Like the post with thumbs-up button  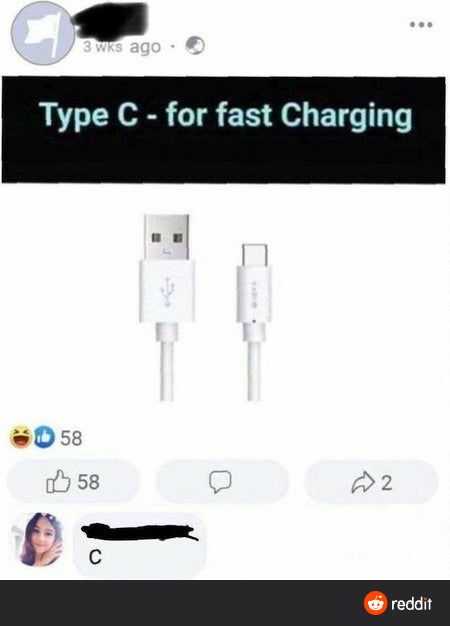73,481
